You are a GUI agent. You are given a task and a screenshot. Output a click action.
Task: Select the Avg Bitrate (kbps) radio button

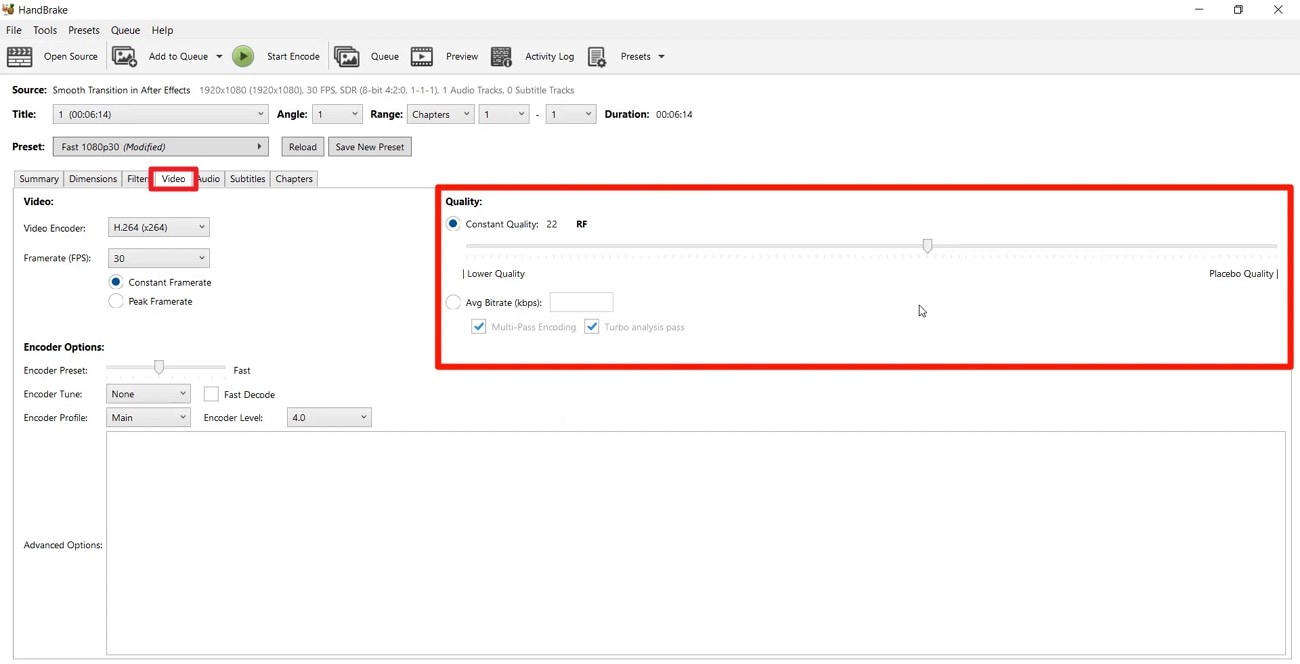(x=453, y=302)
